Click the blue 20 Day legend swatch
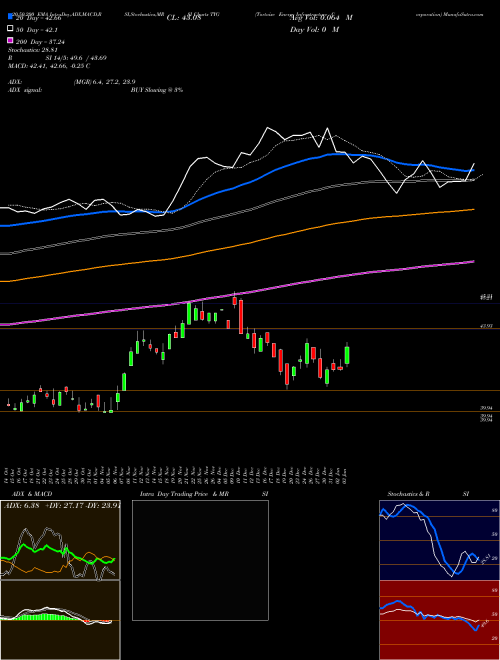The image size is (500, 660). [11, 17]
